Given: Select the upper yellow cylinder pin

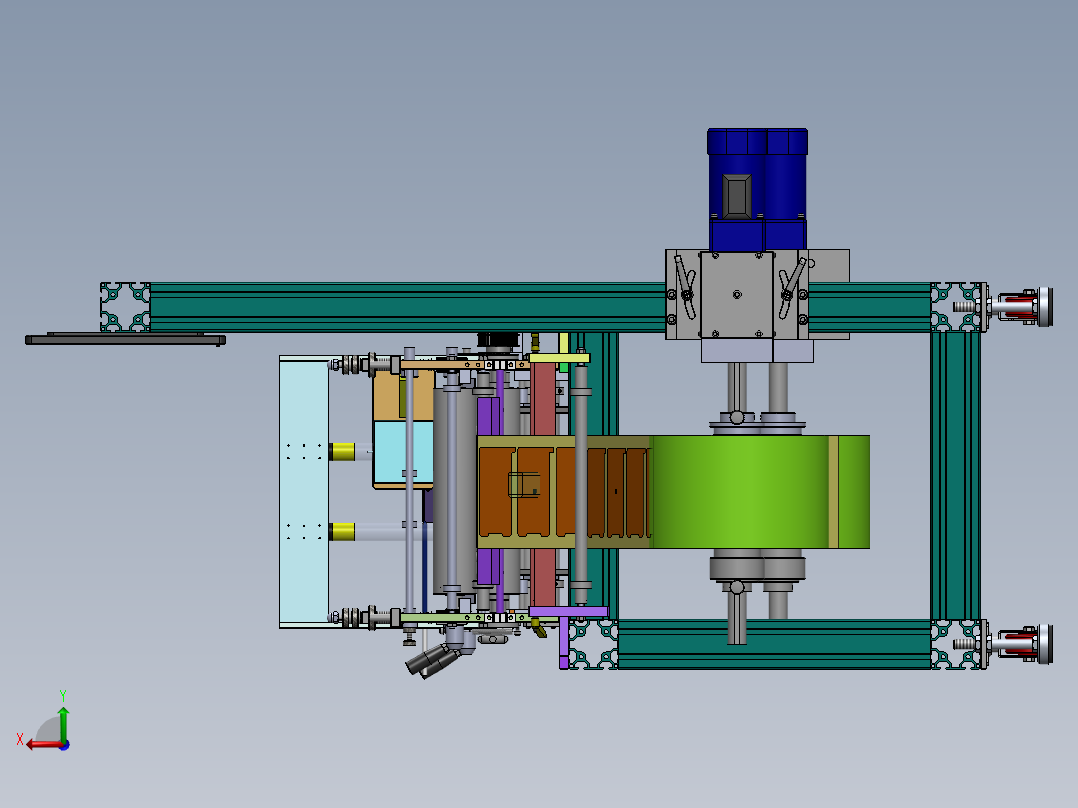Looking at the screenshot, I should tap(342, 452).
